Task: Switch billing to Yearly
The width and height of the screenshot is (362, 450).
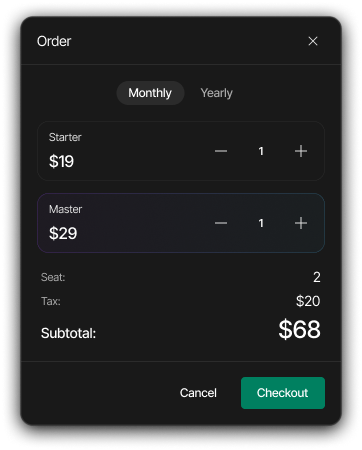Action: 217,93
